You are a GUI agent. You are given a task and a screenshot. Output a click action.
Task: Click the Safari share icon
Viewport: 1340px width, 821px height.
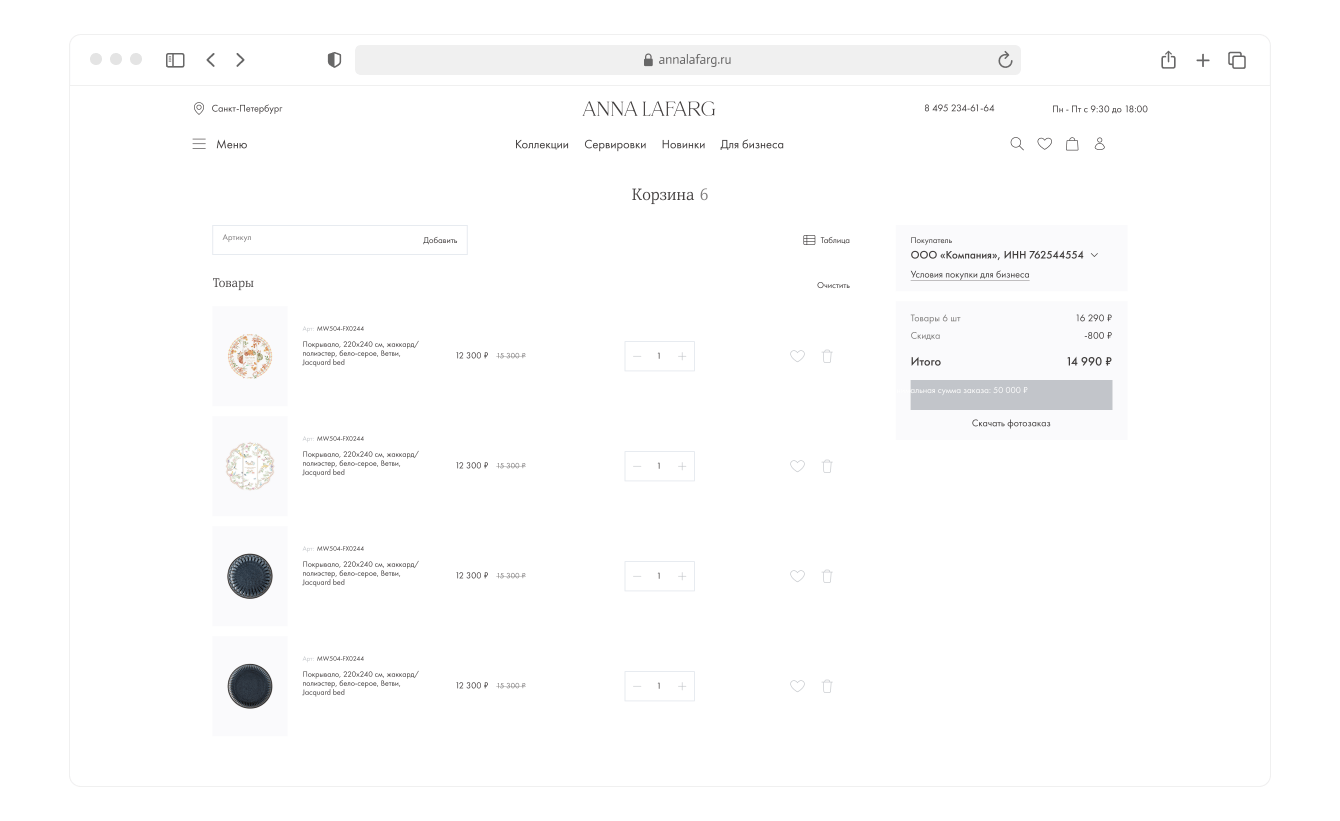point(1167,60)
